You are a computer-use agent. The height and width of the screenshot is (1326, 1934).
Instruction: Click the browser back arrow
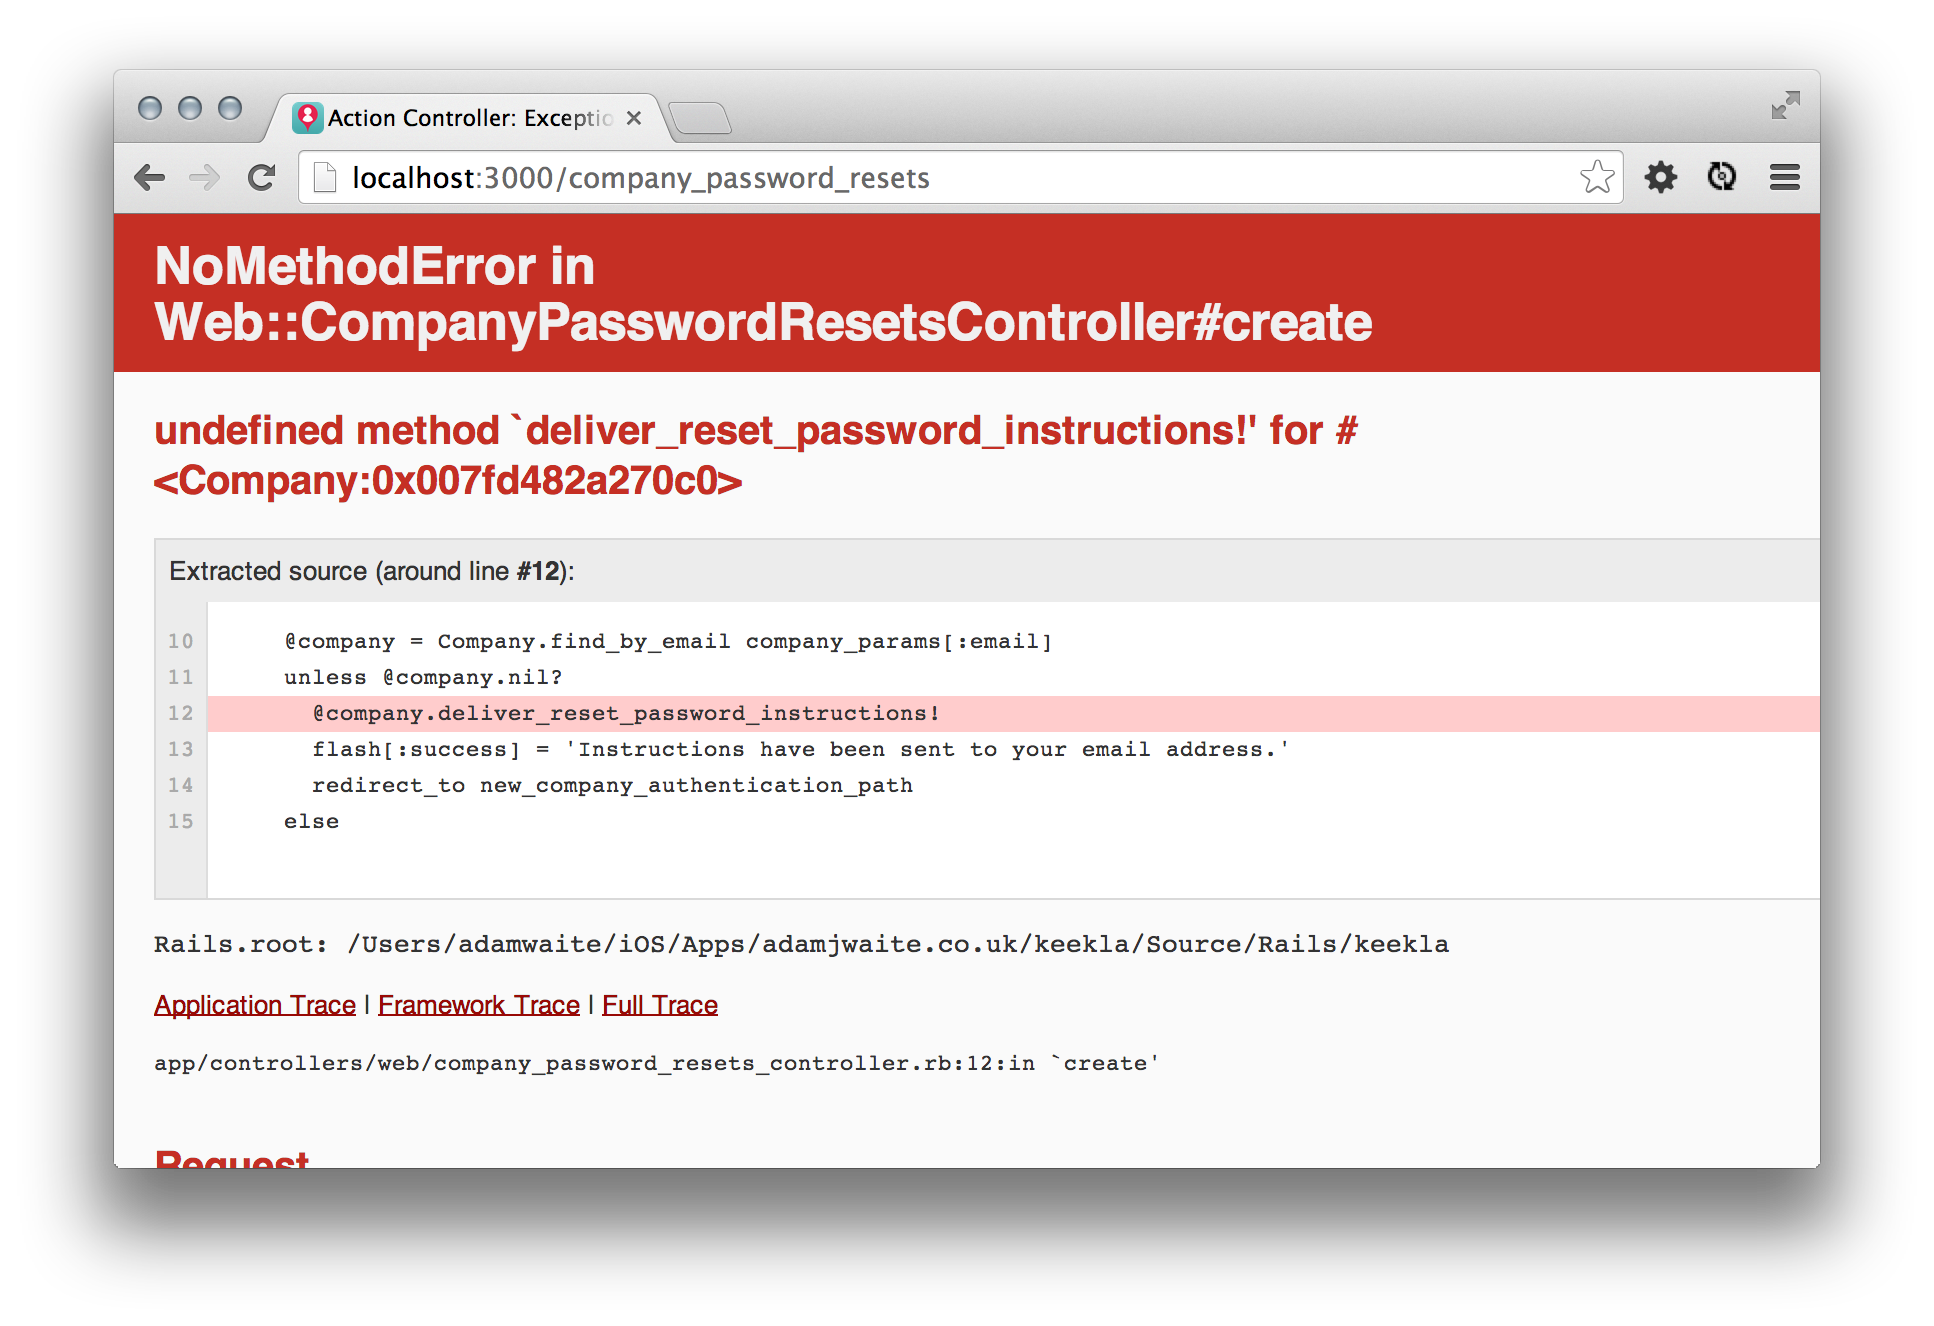[x=150, y=178]
